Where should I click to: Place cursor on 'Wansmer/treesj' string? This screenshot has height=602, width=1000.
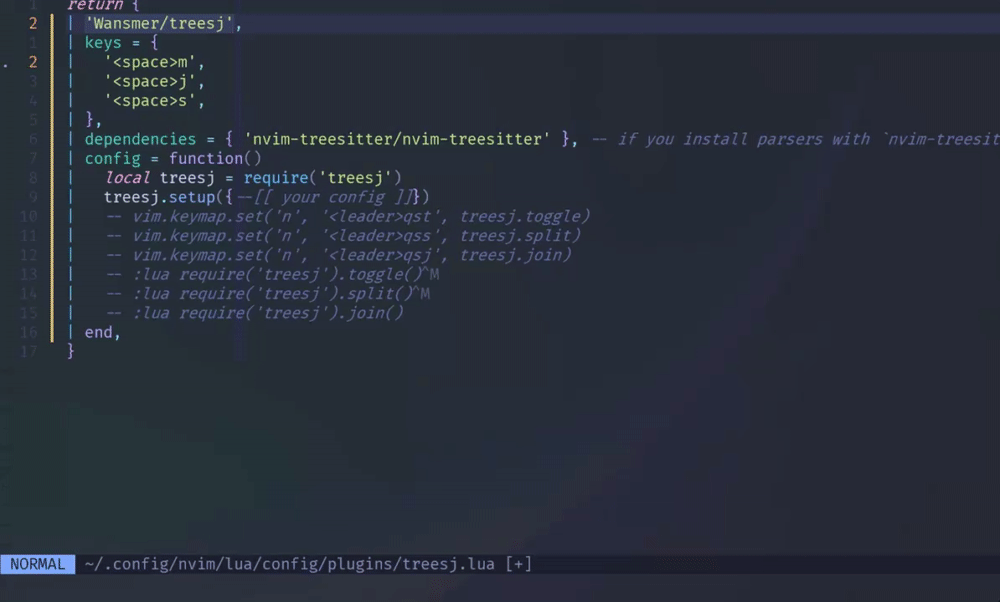(159, 24)
